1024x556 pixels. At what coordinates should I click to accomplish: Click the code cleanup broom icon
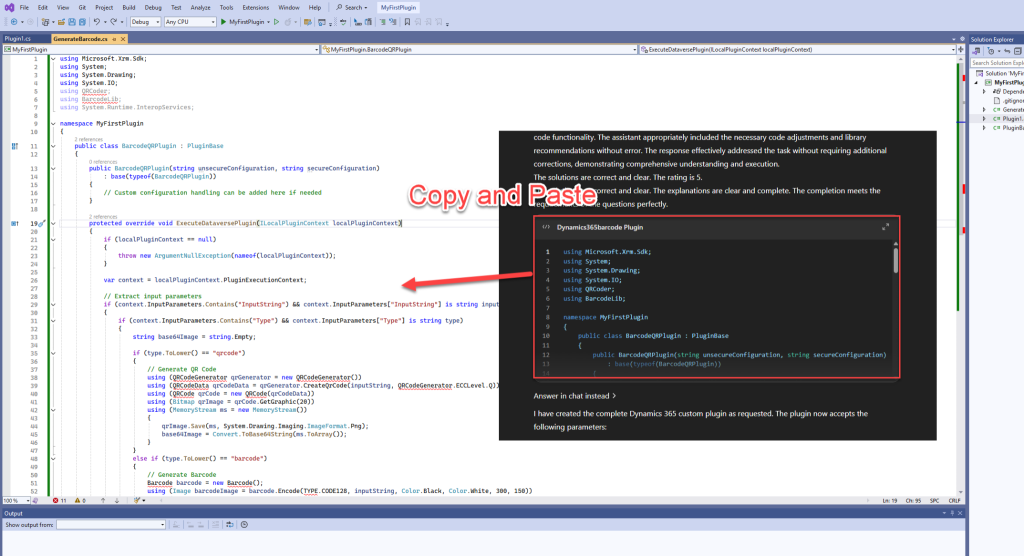click(136, 500)
